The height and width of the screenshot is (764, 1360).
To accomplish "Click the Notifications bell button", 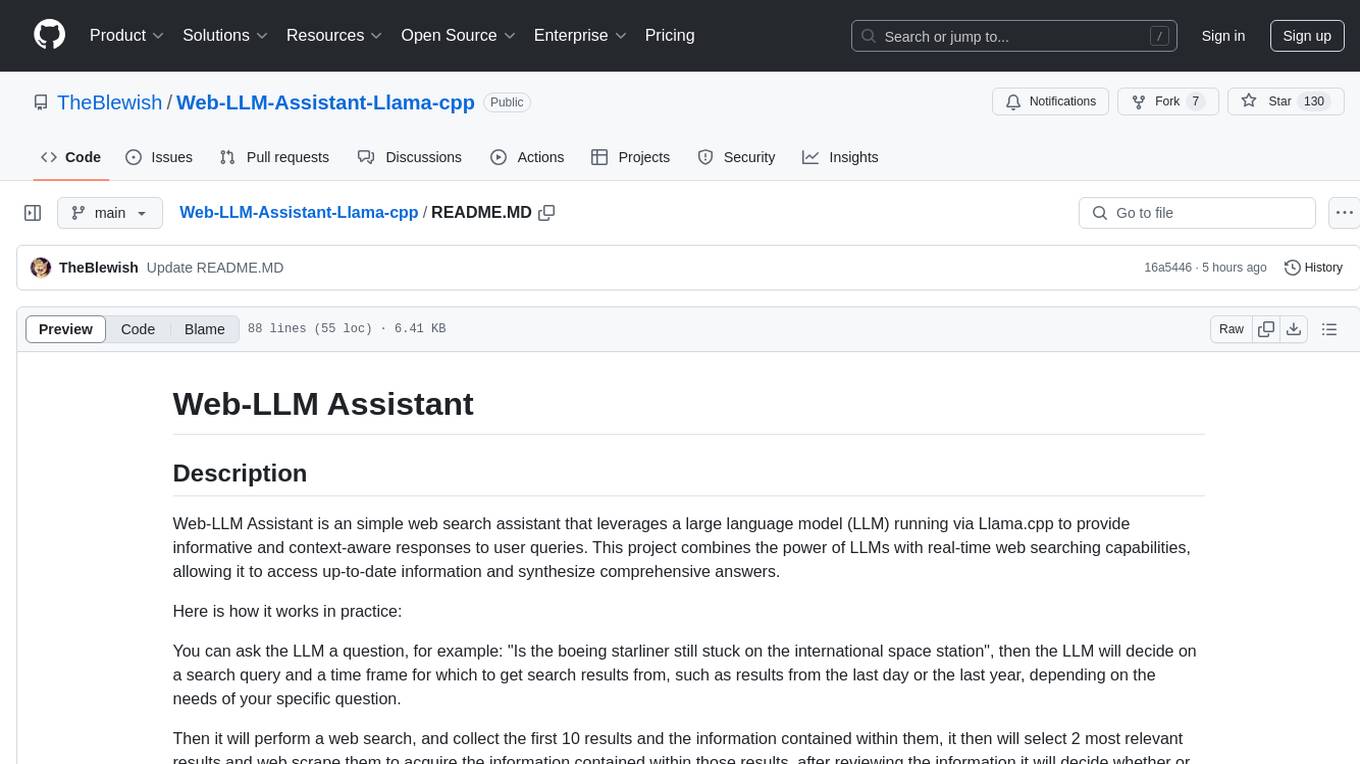I will pyautogui.click(x=1051, y=101).
